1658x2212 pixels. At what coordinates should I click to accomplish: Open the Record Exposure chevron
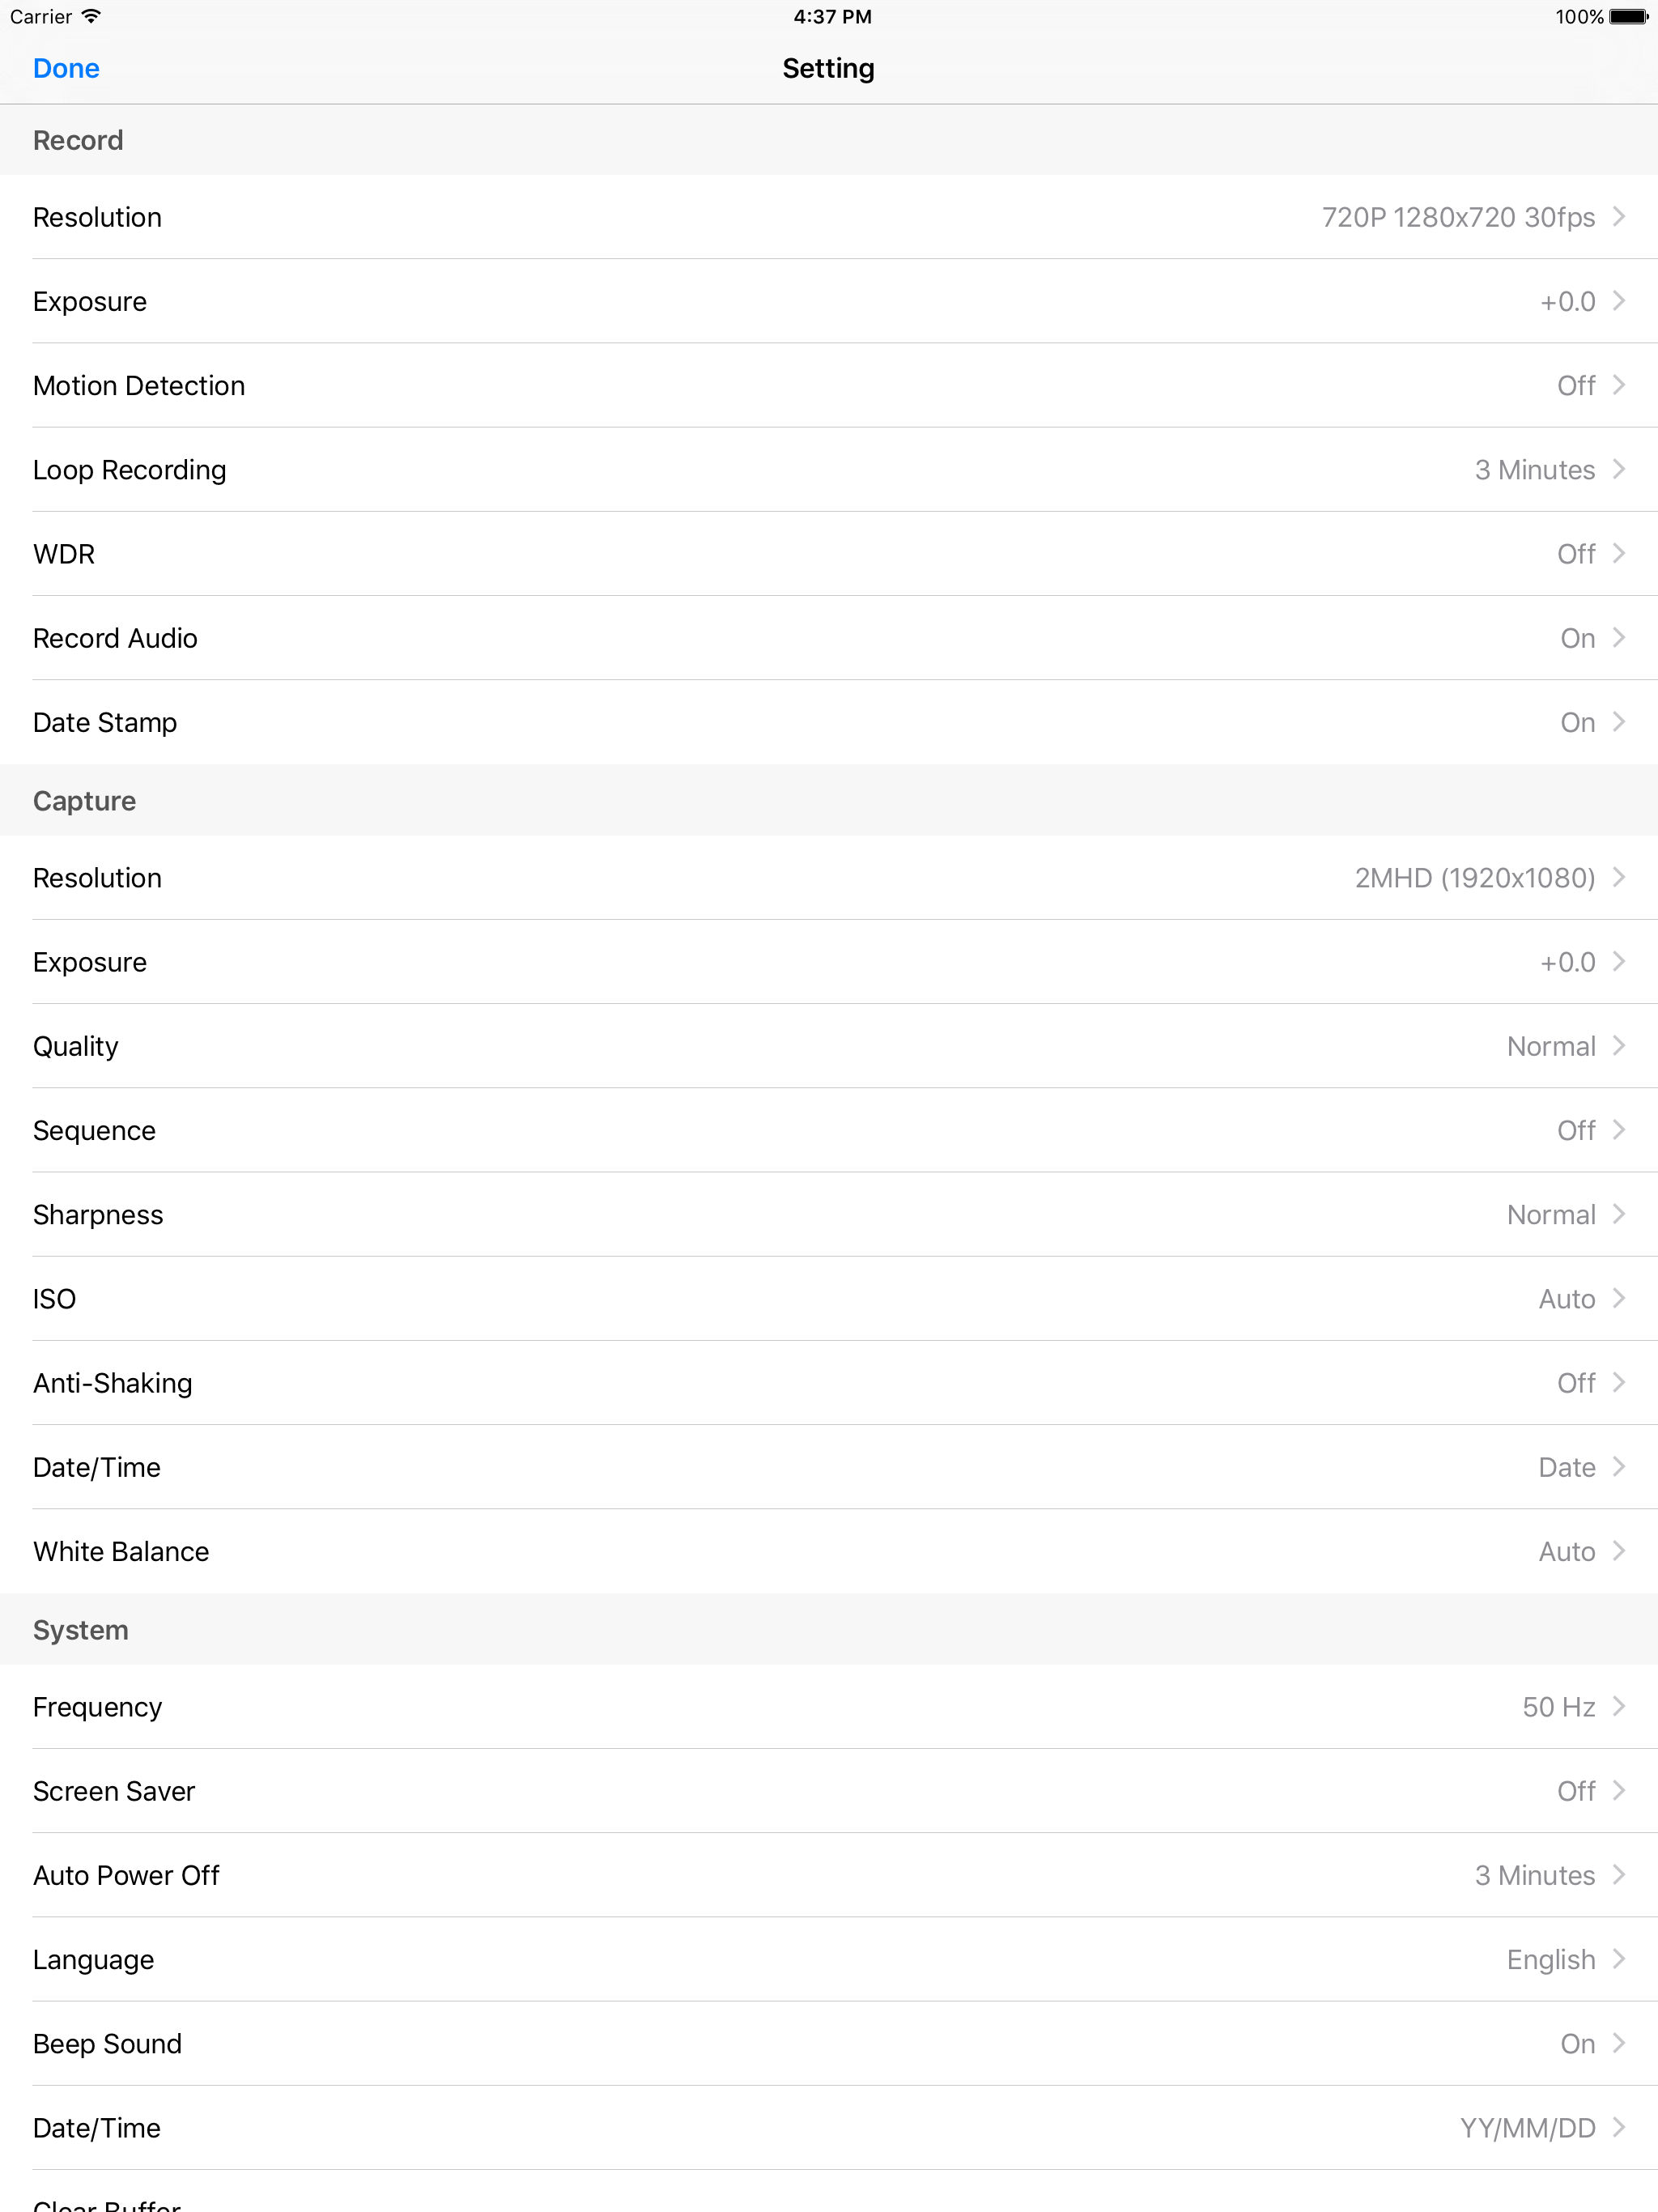coord(1619,301)
